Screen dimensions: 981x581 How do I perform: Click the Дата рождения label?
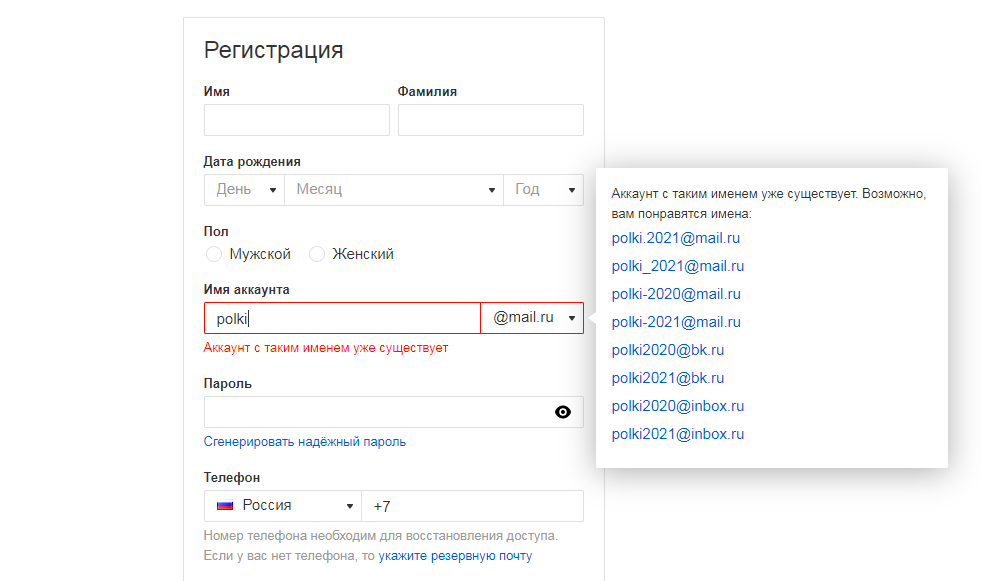pos(252,161)
